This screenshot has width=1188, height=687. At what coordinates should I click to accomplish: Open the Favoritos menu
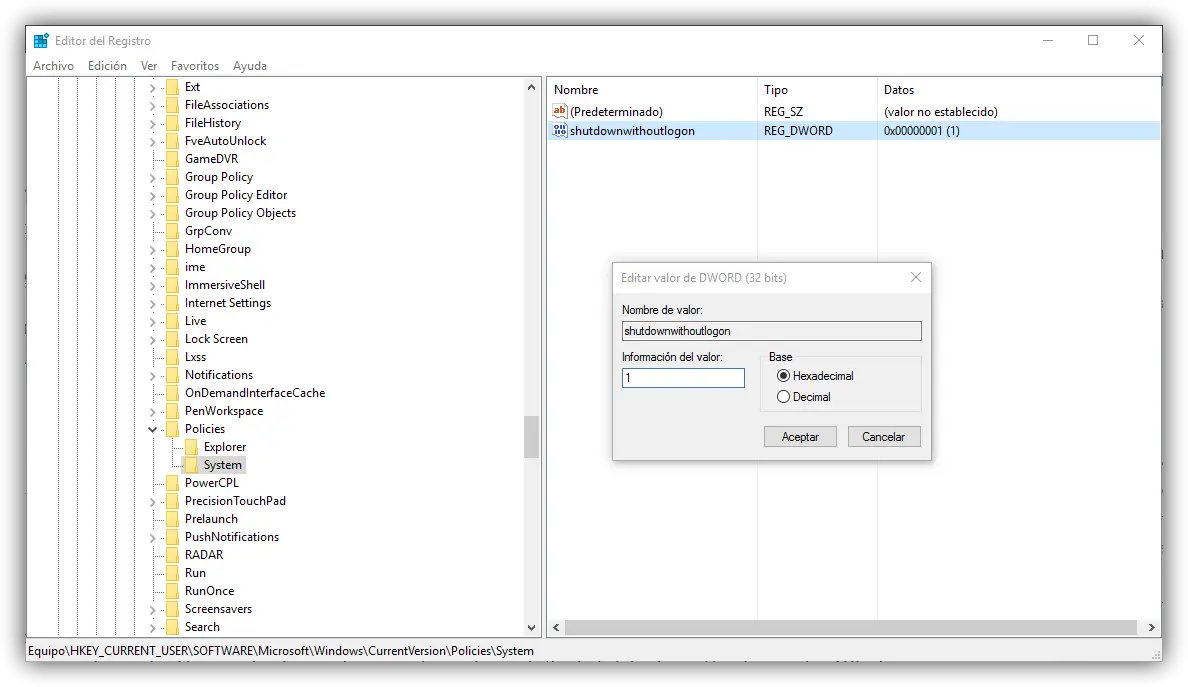tap(195, 66)
